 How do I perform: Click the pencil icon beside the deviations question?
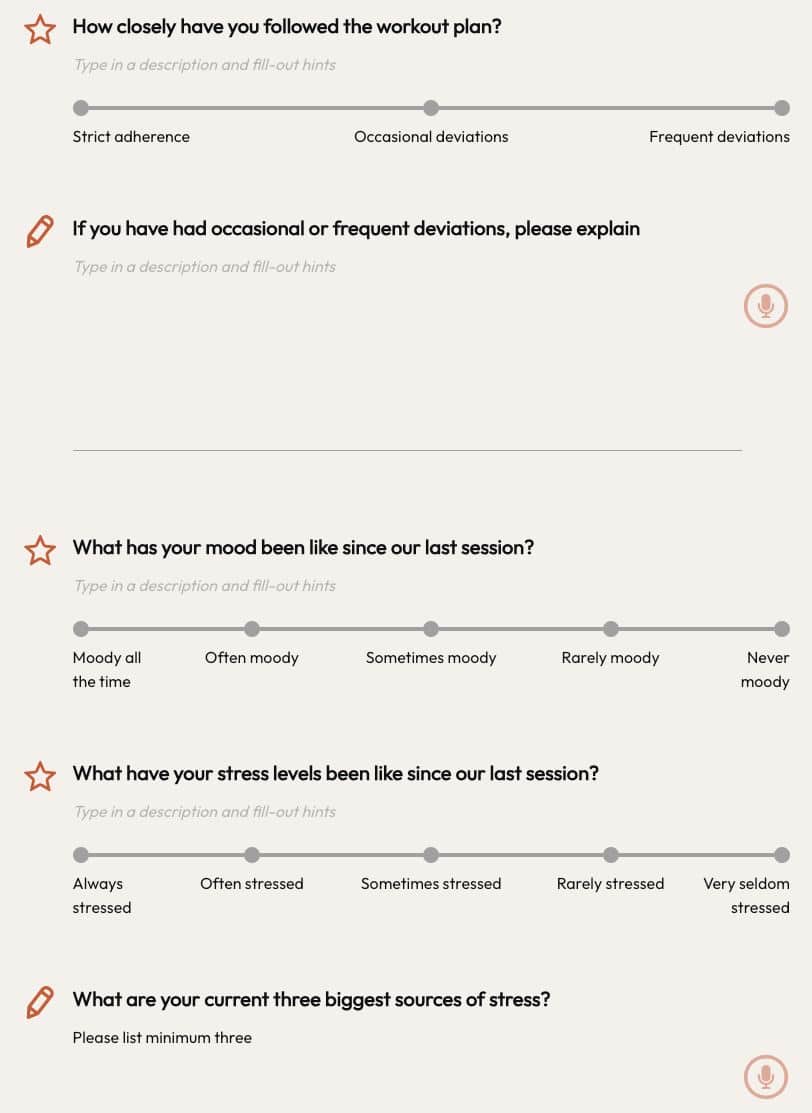(40, 231)
